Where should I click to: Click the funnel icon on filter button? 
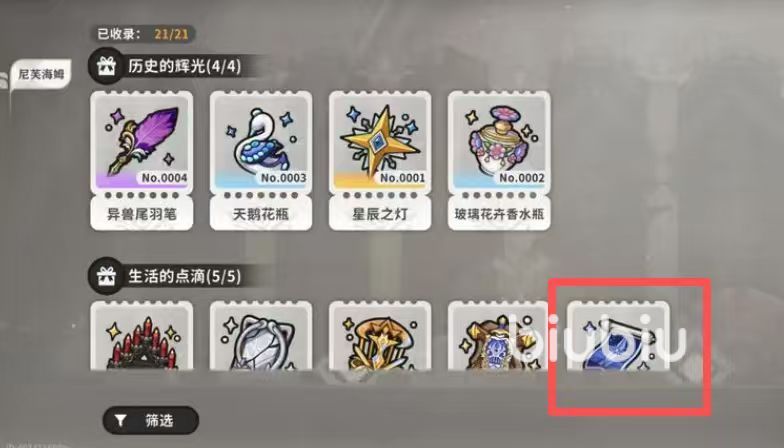click(x=120, y=420)
